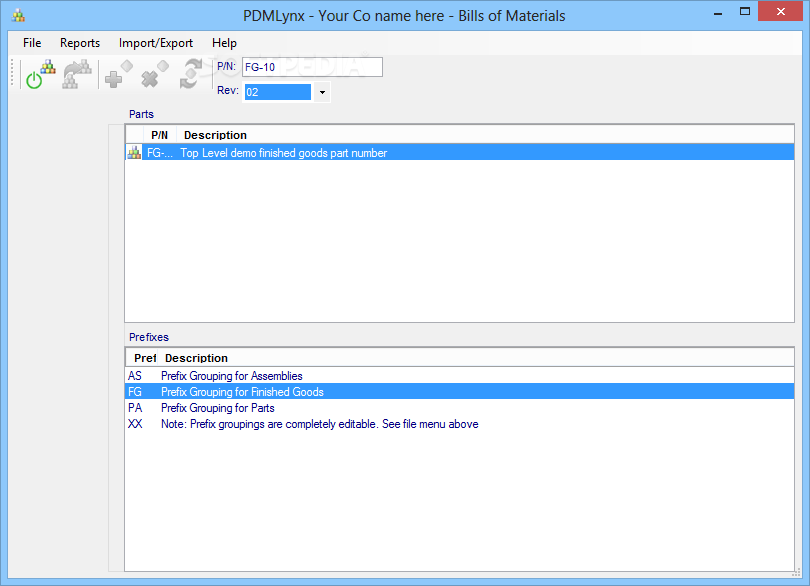Viewport: 810px width, 586px height.
Task: Click the add part plus icon
Action: tap(119, 74)
